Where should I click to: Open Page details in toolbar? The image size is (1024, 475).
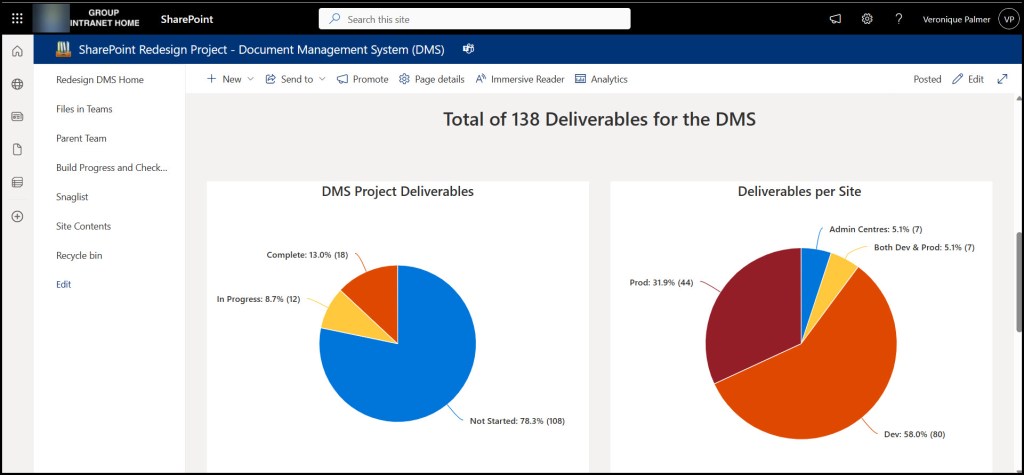[x=431, y=79]
